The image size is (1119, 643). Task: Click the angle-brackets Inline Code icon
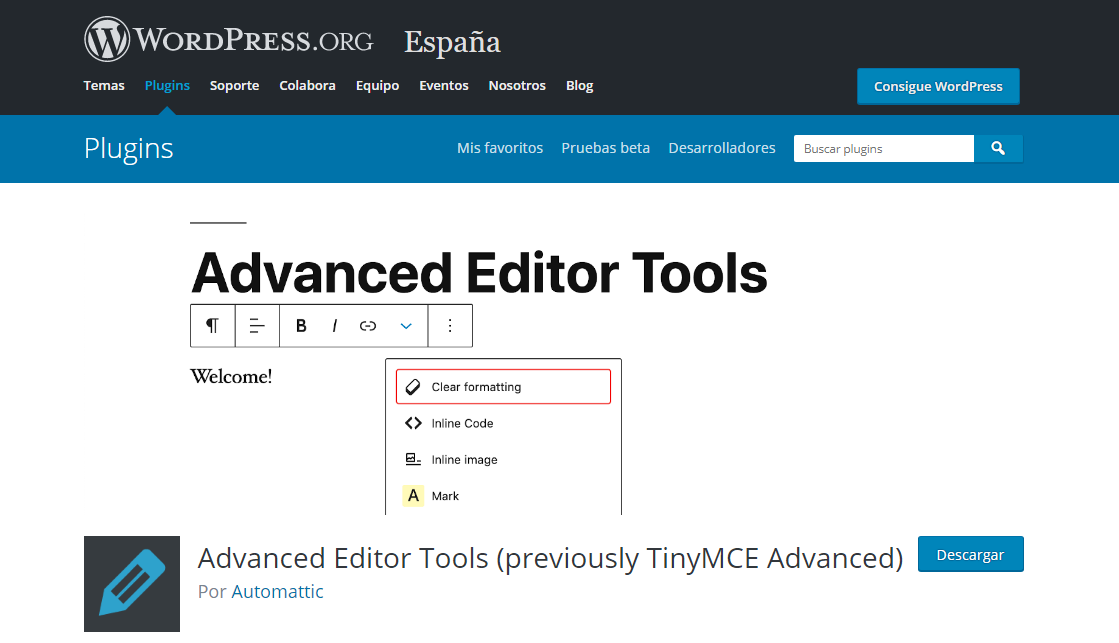pyautogui.click(x=412, y=423)
